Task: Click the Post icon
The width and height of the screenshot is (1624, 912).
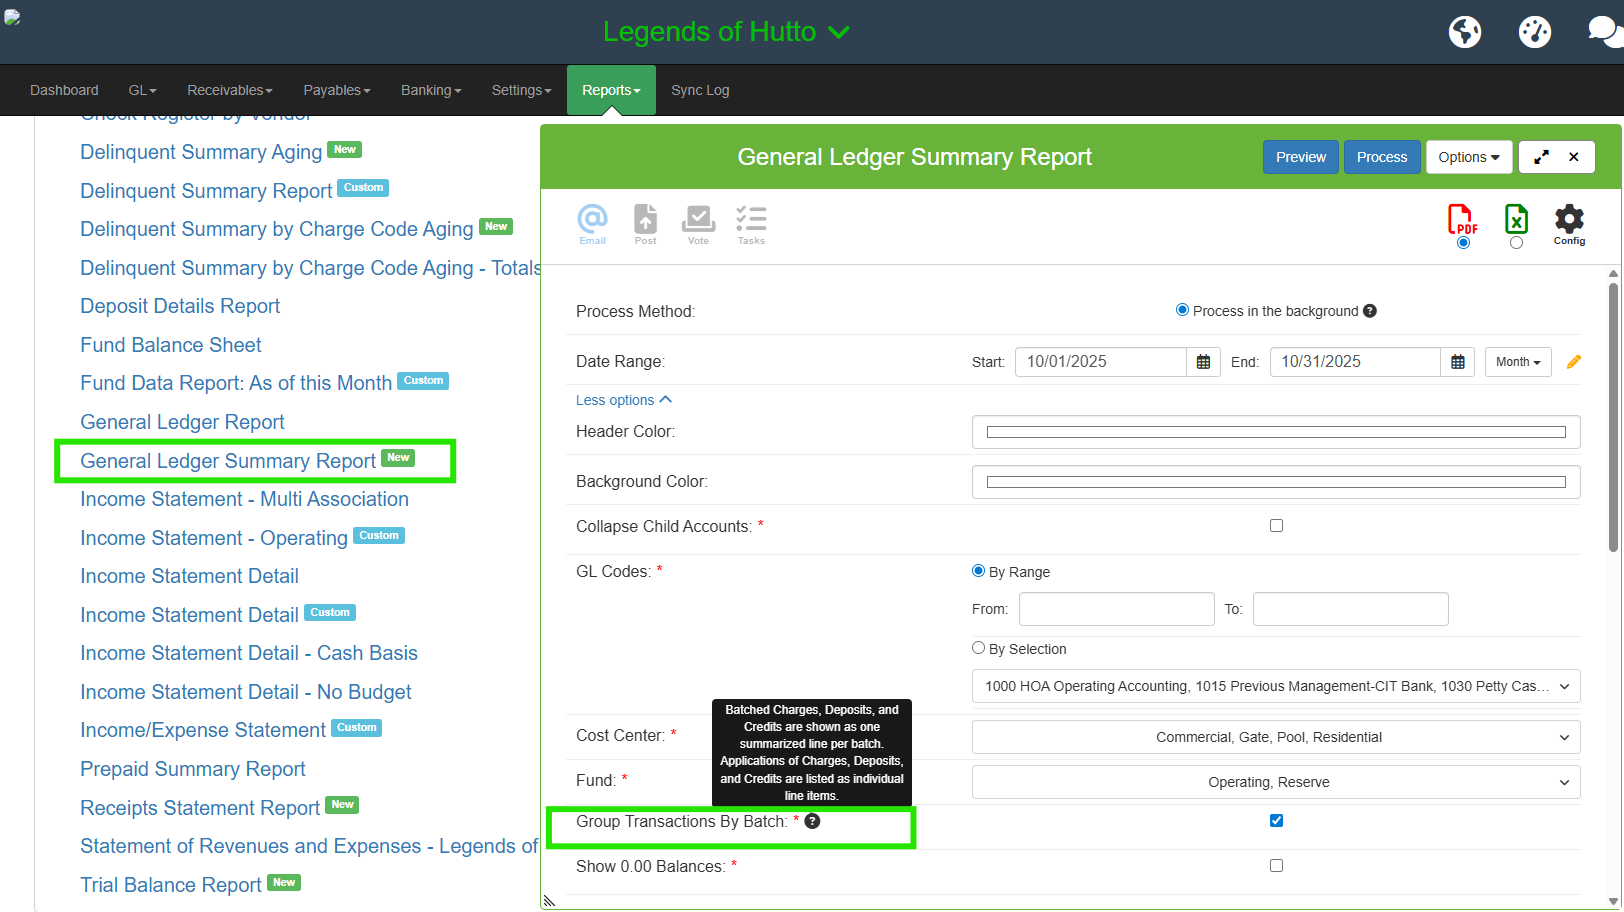Action: [x=646, y=223]
